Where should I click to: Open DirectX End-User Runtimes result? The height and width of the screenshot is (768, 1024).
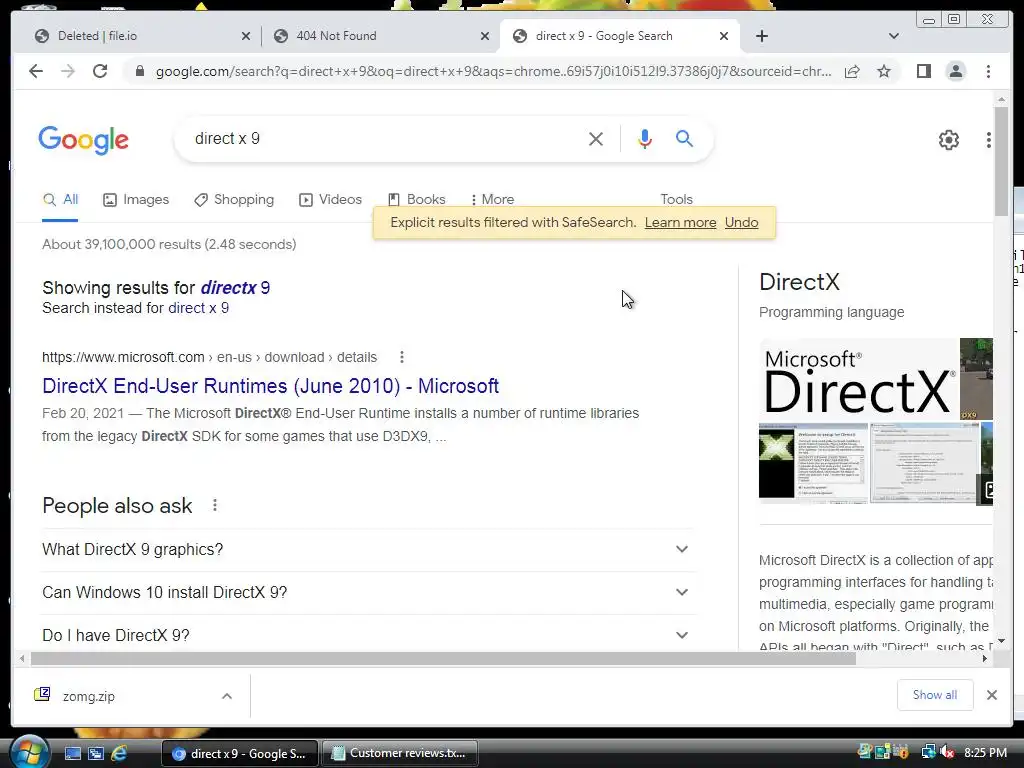(270, 386)
